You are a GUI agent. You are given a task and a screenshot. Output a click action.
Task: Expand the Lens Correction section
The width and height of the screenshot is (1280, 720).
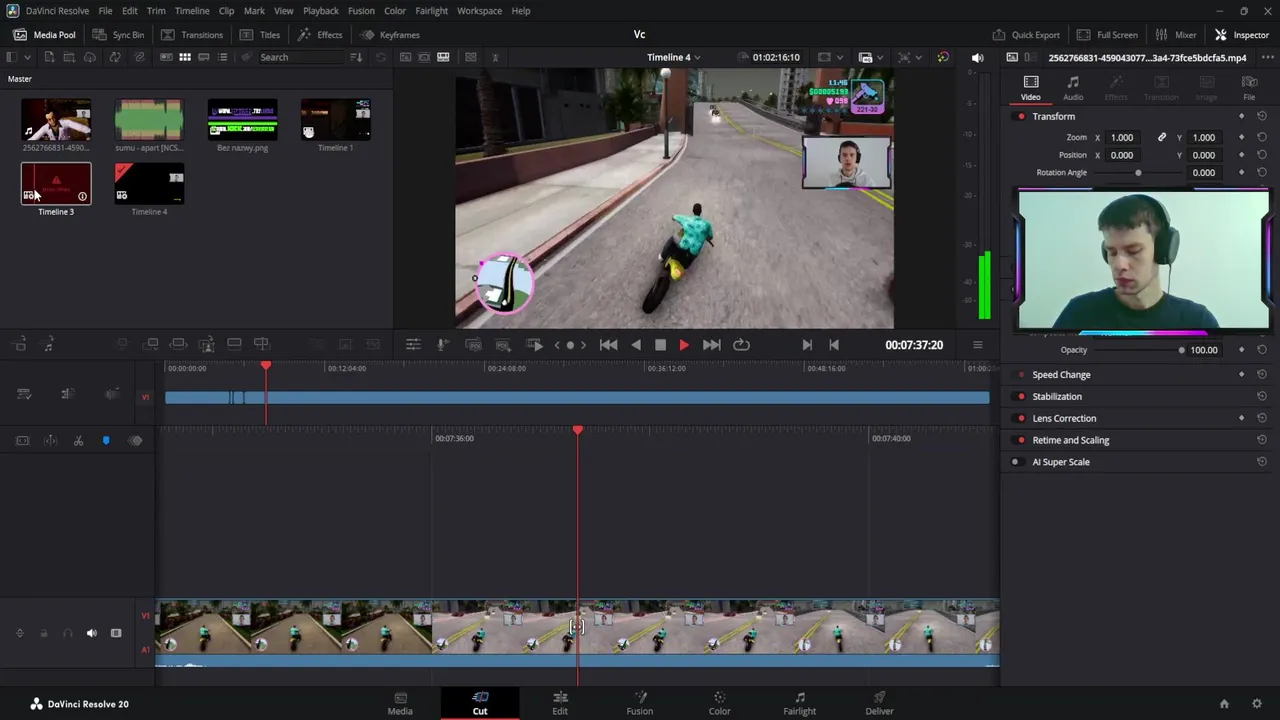pyautogui.click(x=1064, y=419)
